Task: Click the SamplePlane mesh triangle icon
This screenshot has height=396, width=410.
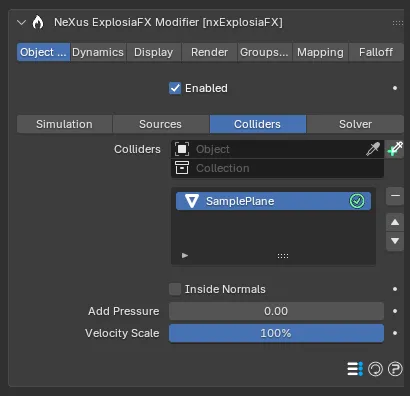Action: click(x=192, y=201)
